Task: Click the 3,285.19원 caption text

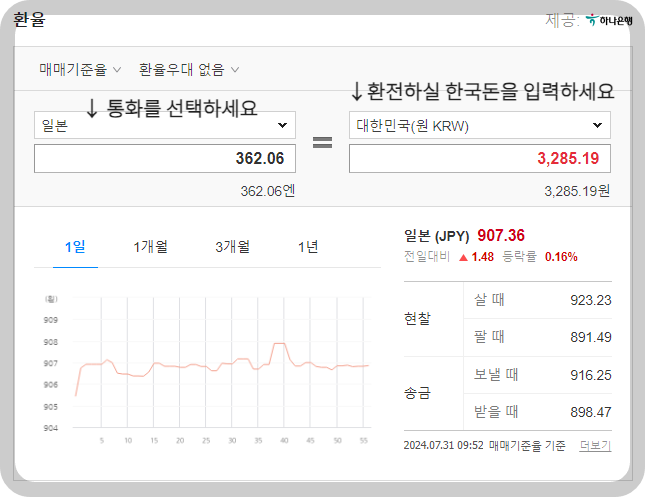Action: tap(577, 191)
